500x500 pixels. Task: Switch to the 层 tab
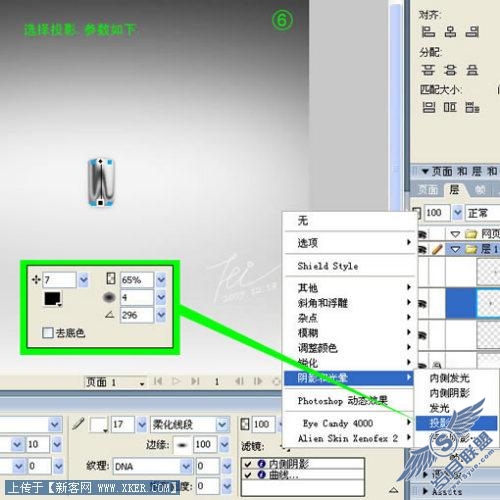tap(454, 190)
